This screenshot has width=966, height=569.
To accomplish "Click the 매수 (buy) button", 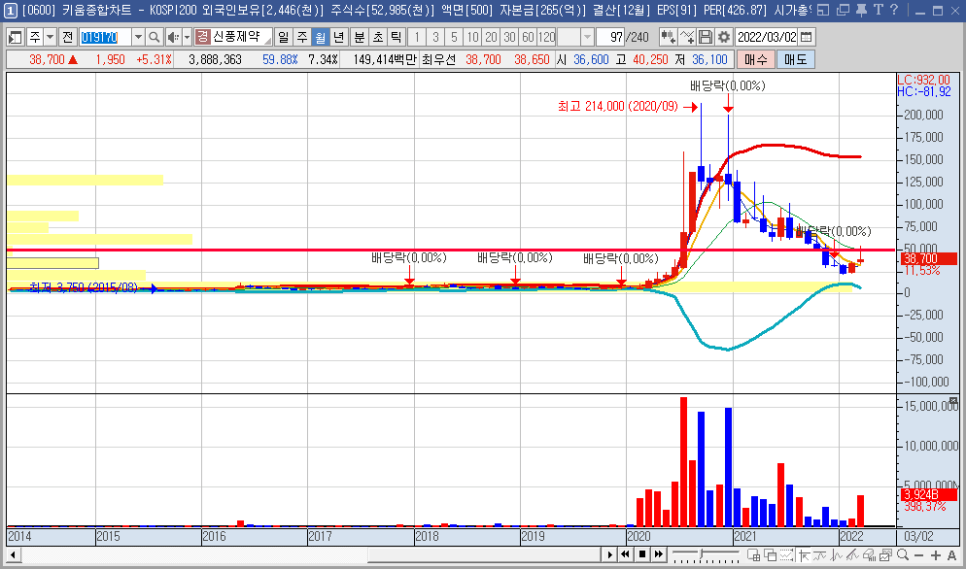I will pos(755,59).
